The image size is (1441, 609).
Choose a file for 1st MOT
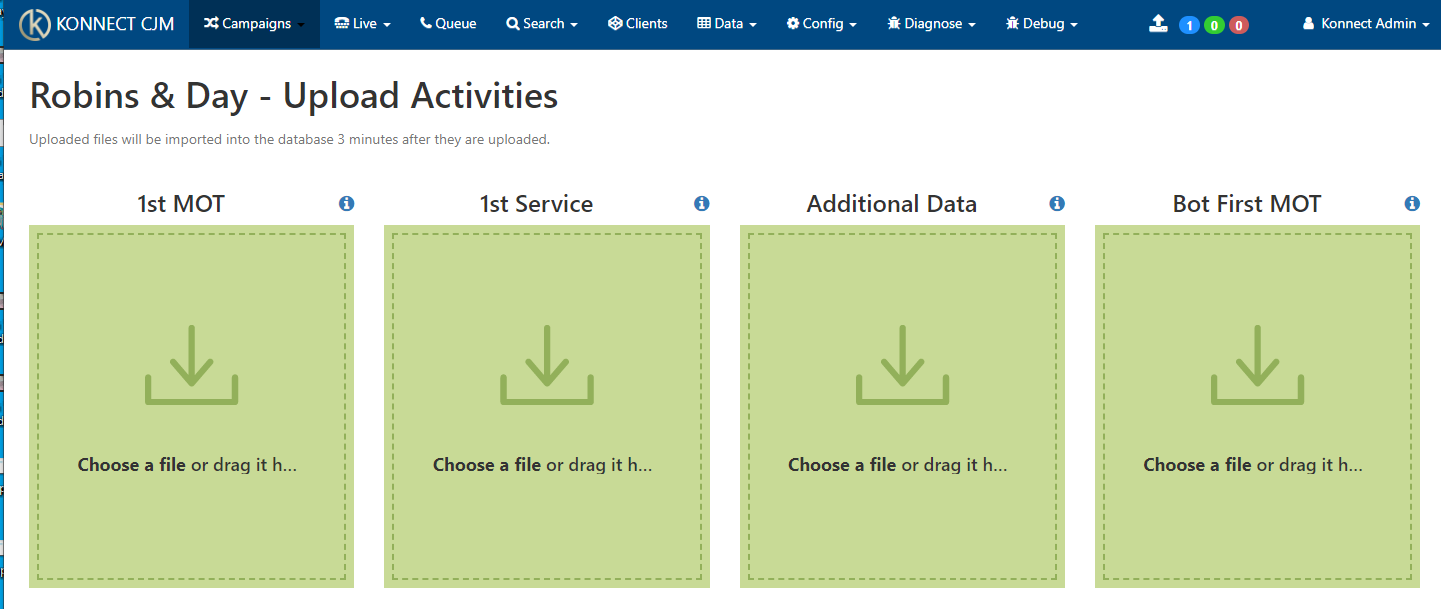click(131, 465)
